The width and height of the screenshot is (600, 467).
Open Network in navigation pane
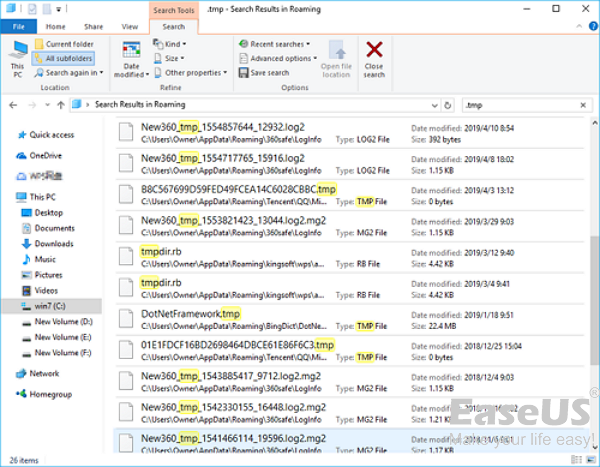click(x=38, y=374)
